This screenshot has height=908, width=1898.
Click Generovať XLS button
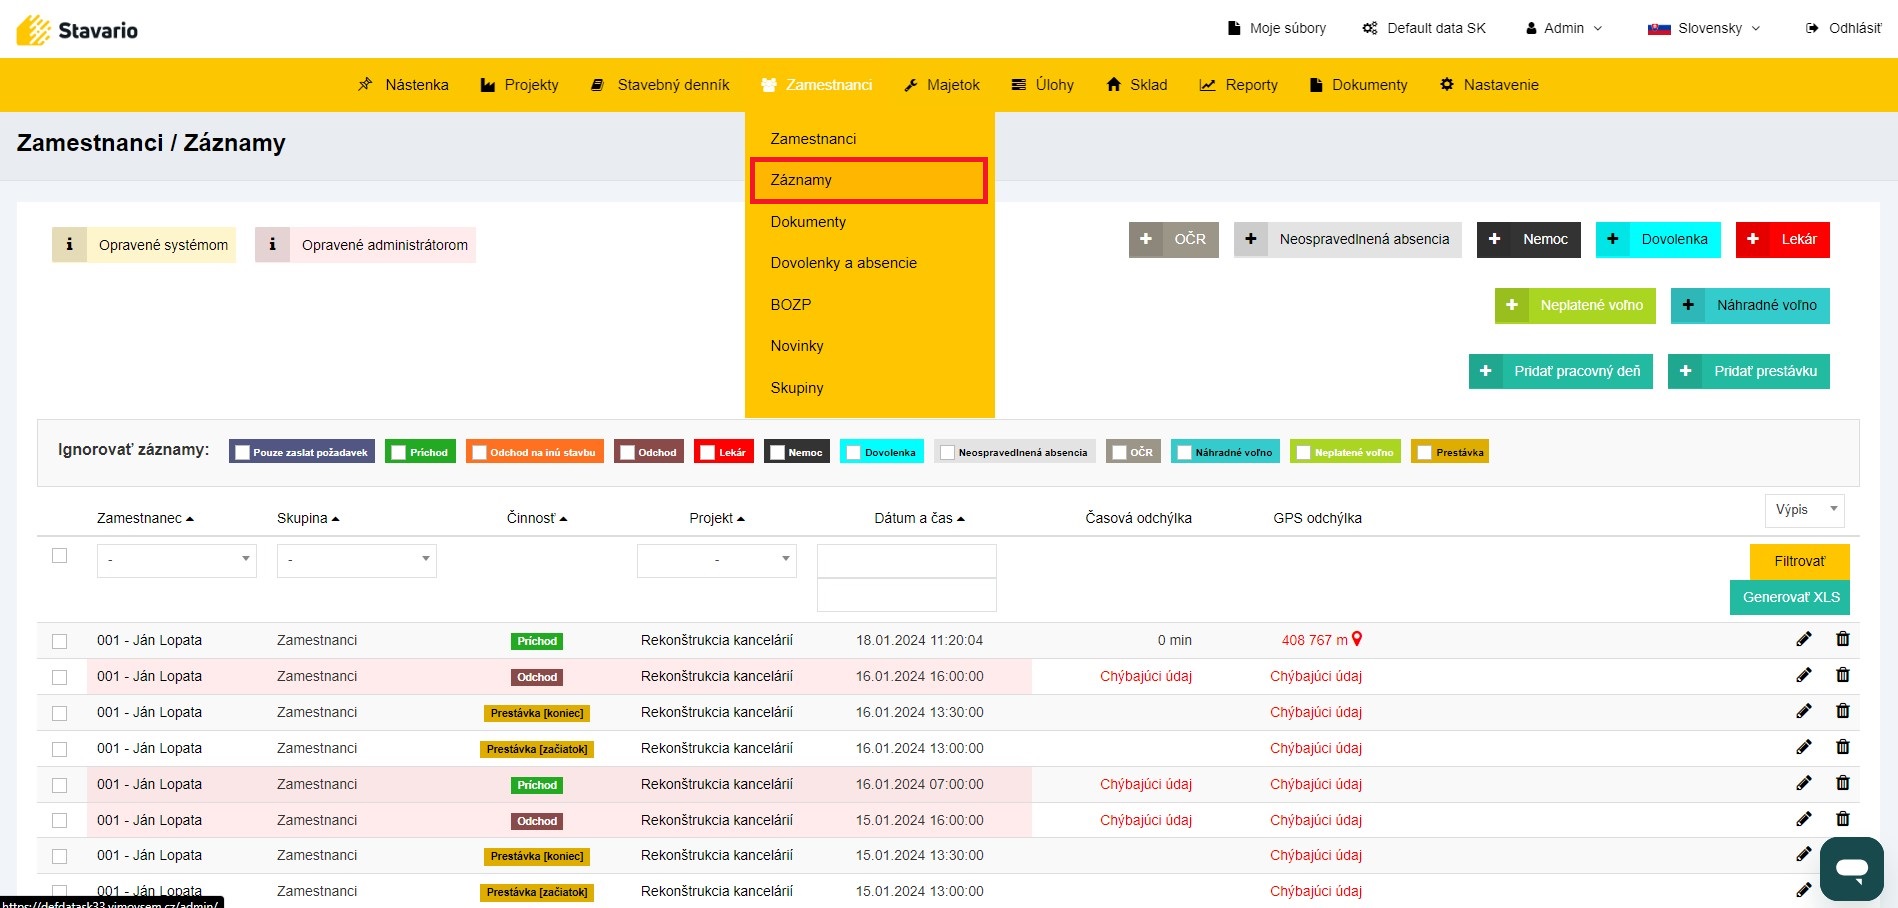coord(1790,597)
